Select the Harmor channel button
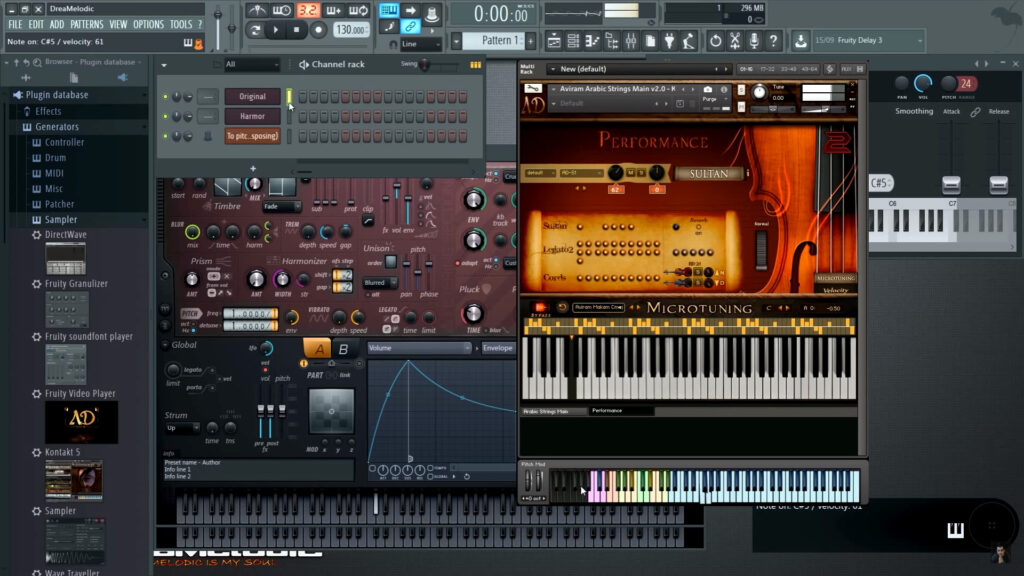Image resolution: width=1024 pixels, height=576 pixels. click(252, 116)
